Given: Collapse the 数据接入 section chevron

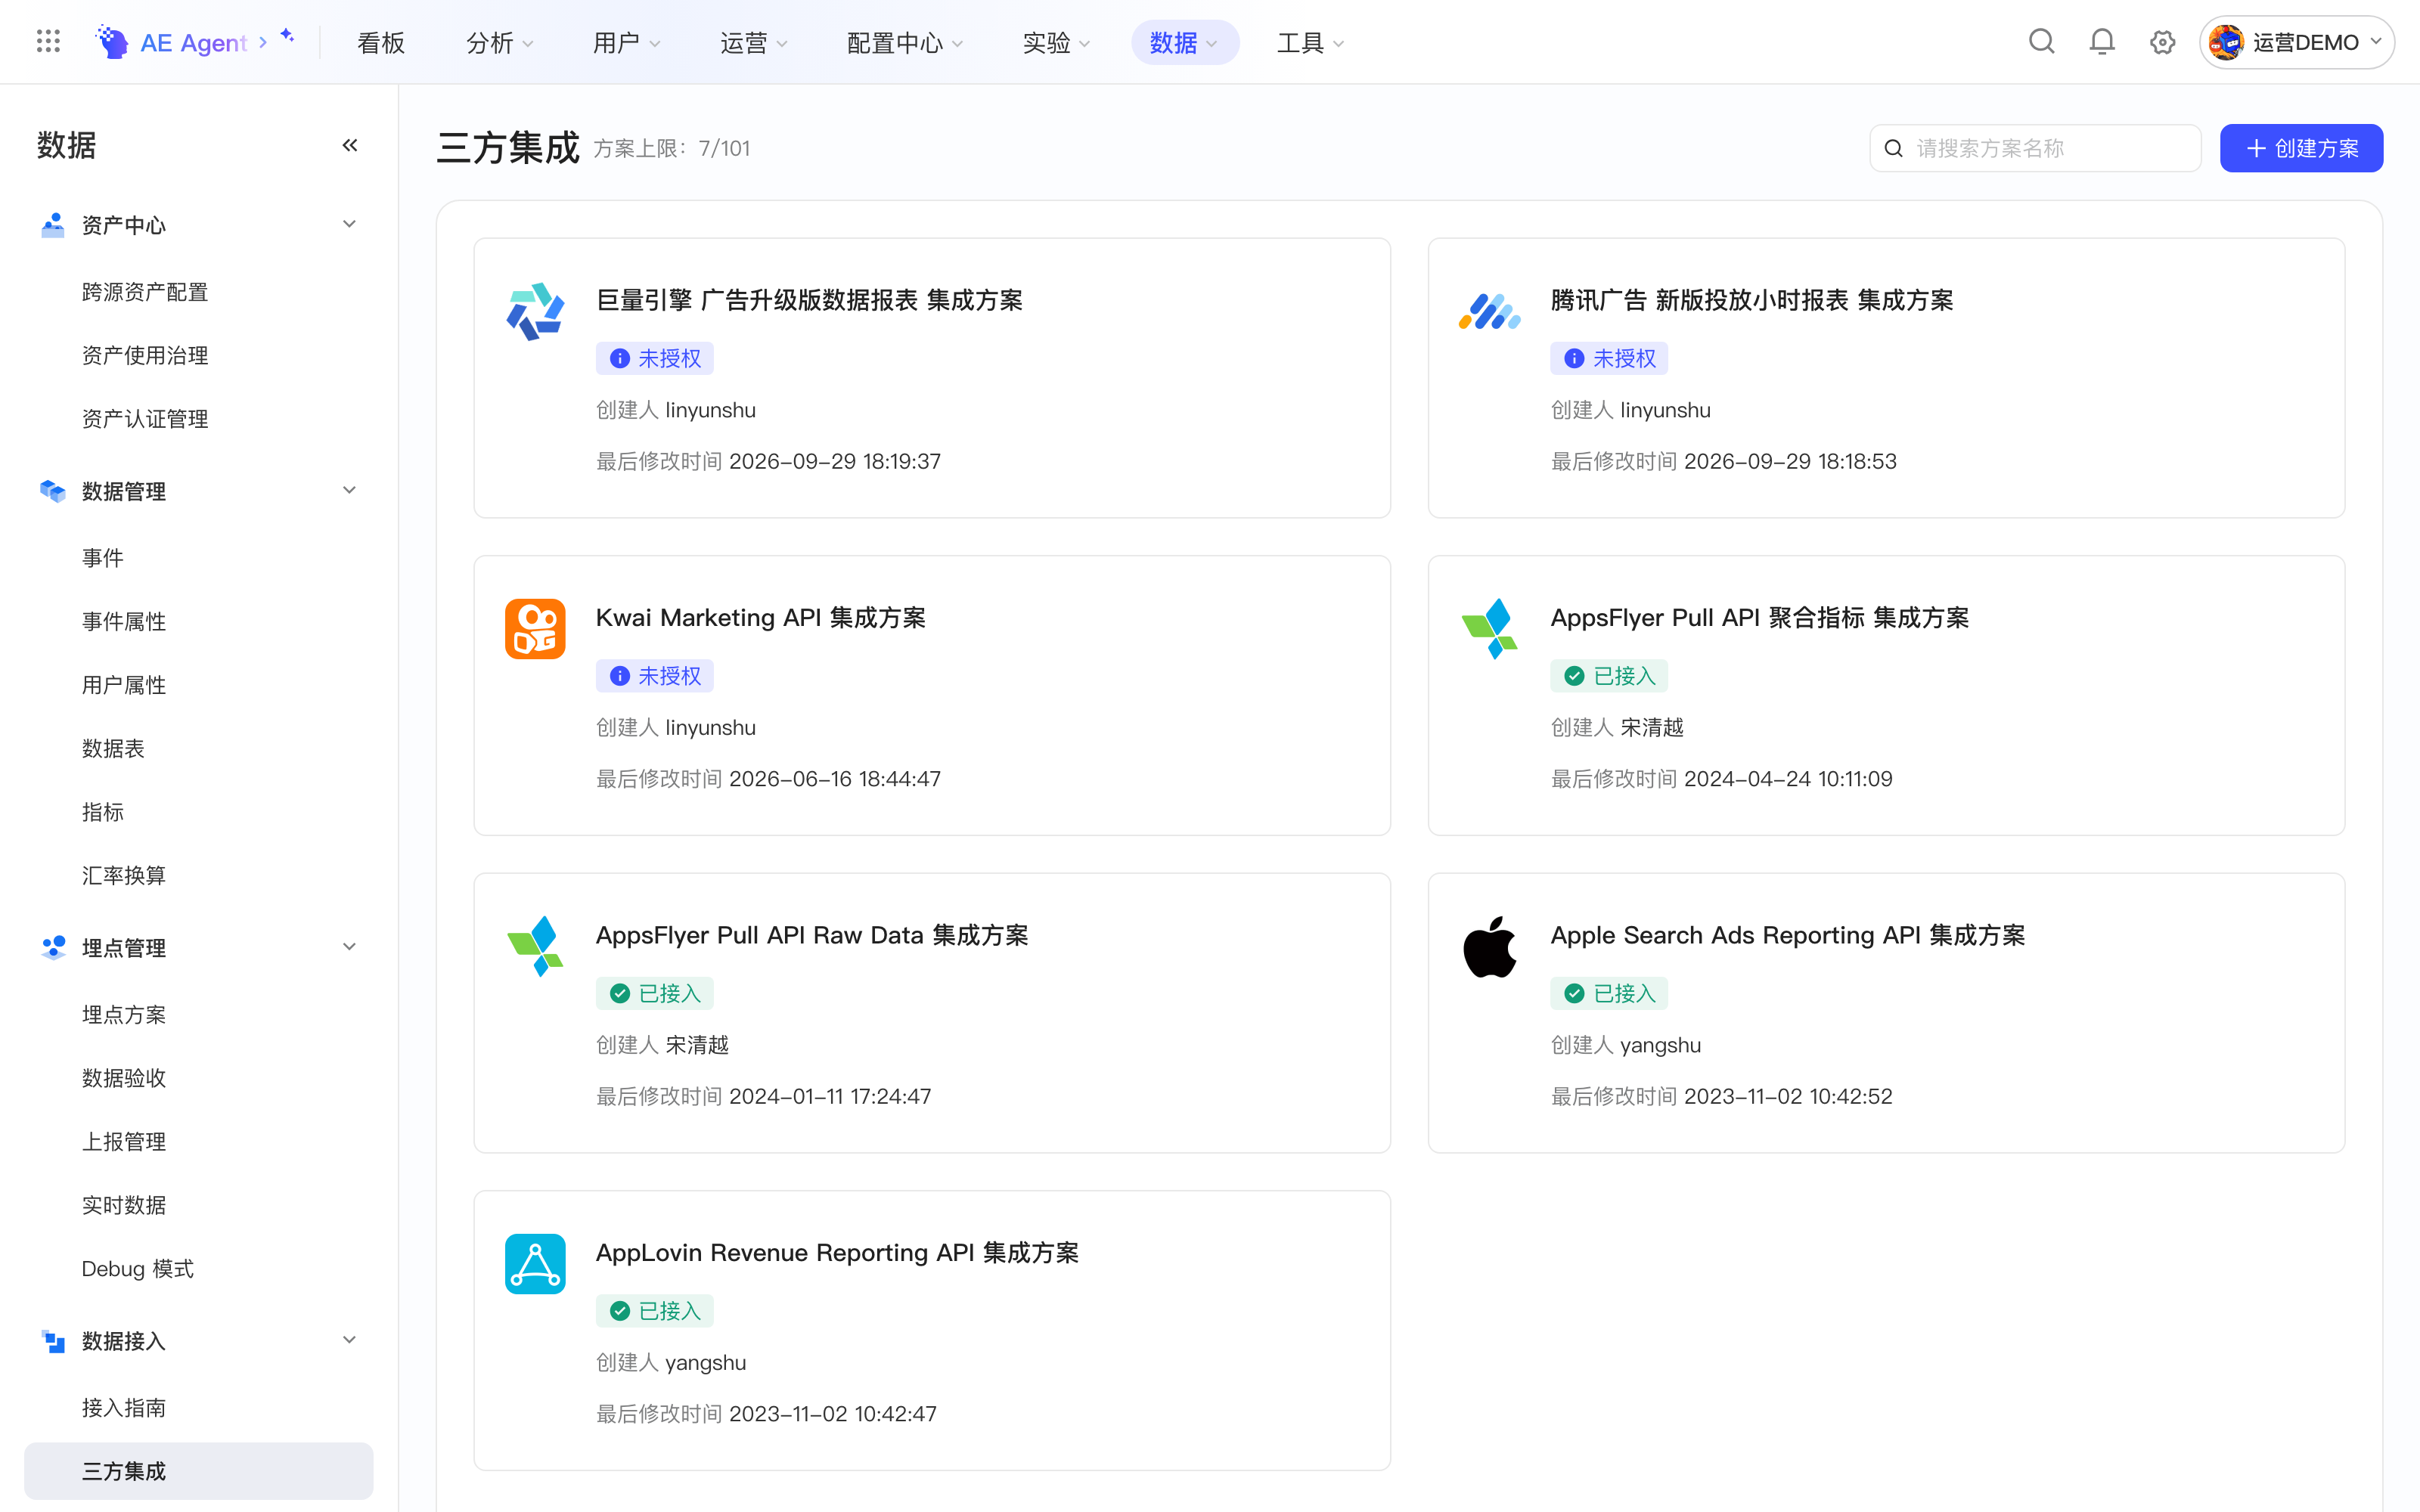Looking at the screenshot, I should tap(349, 1340).
